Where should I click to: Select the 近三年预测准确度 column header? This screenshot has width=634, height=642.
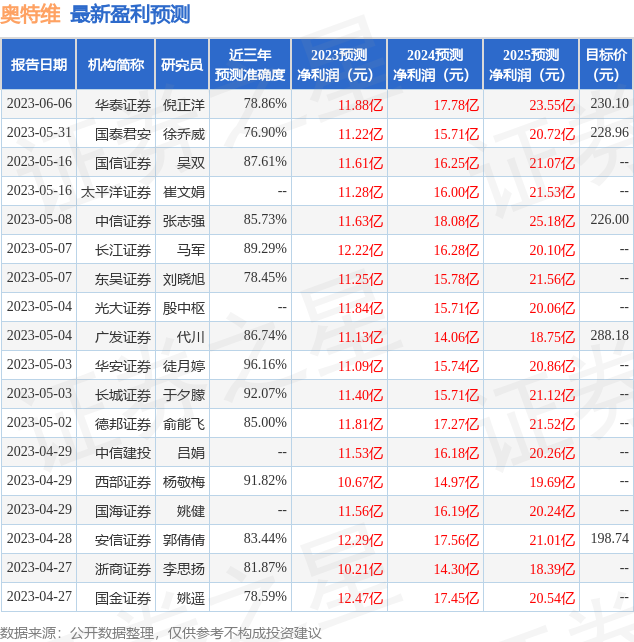click(x=250, y=64)
